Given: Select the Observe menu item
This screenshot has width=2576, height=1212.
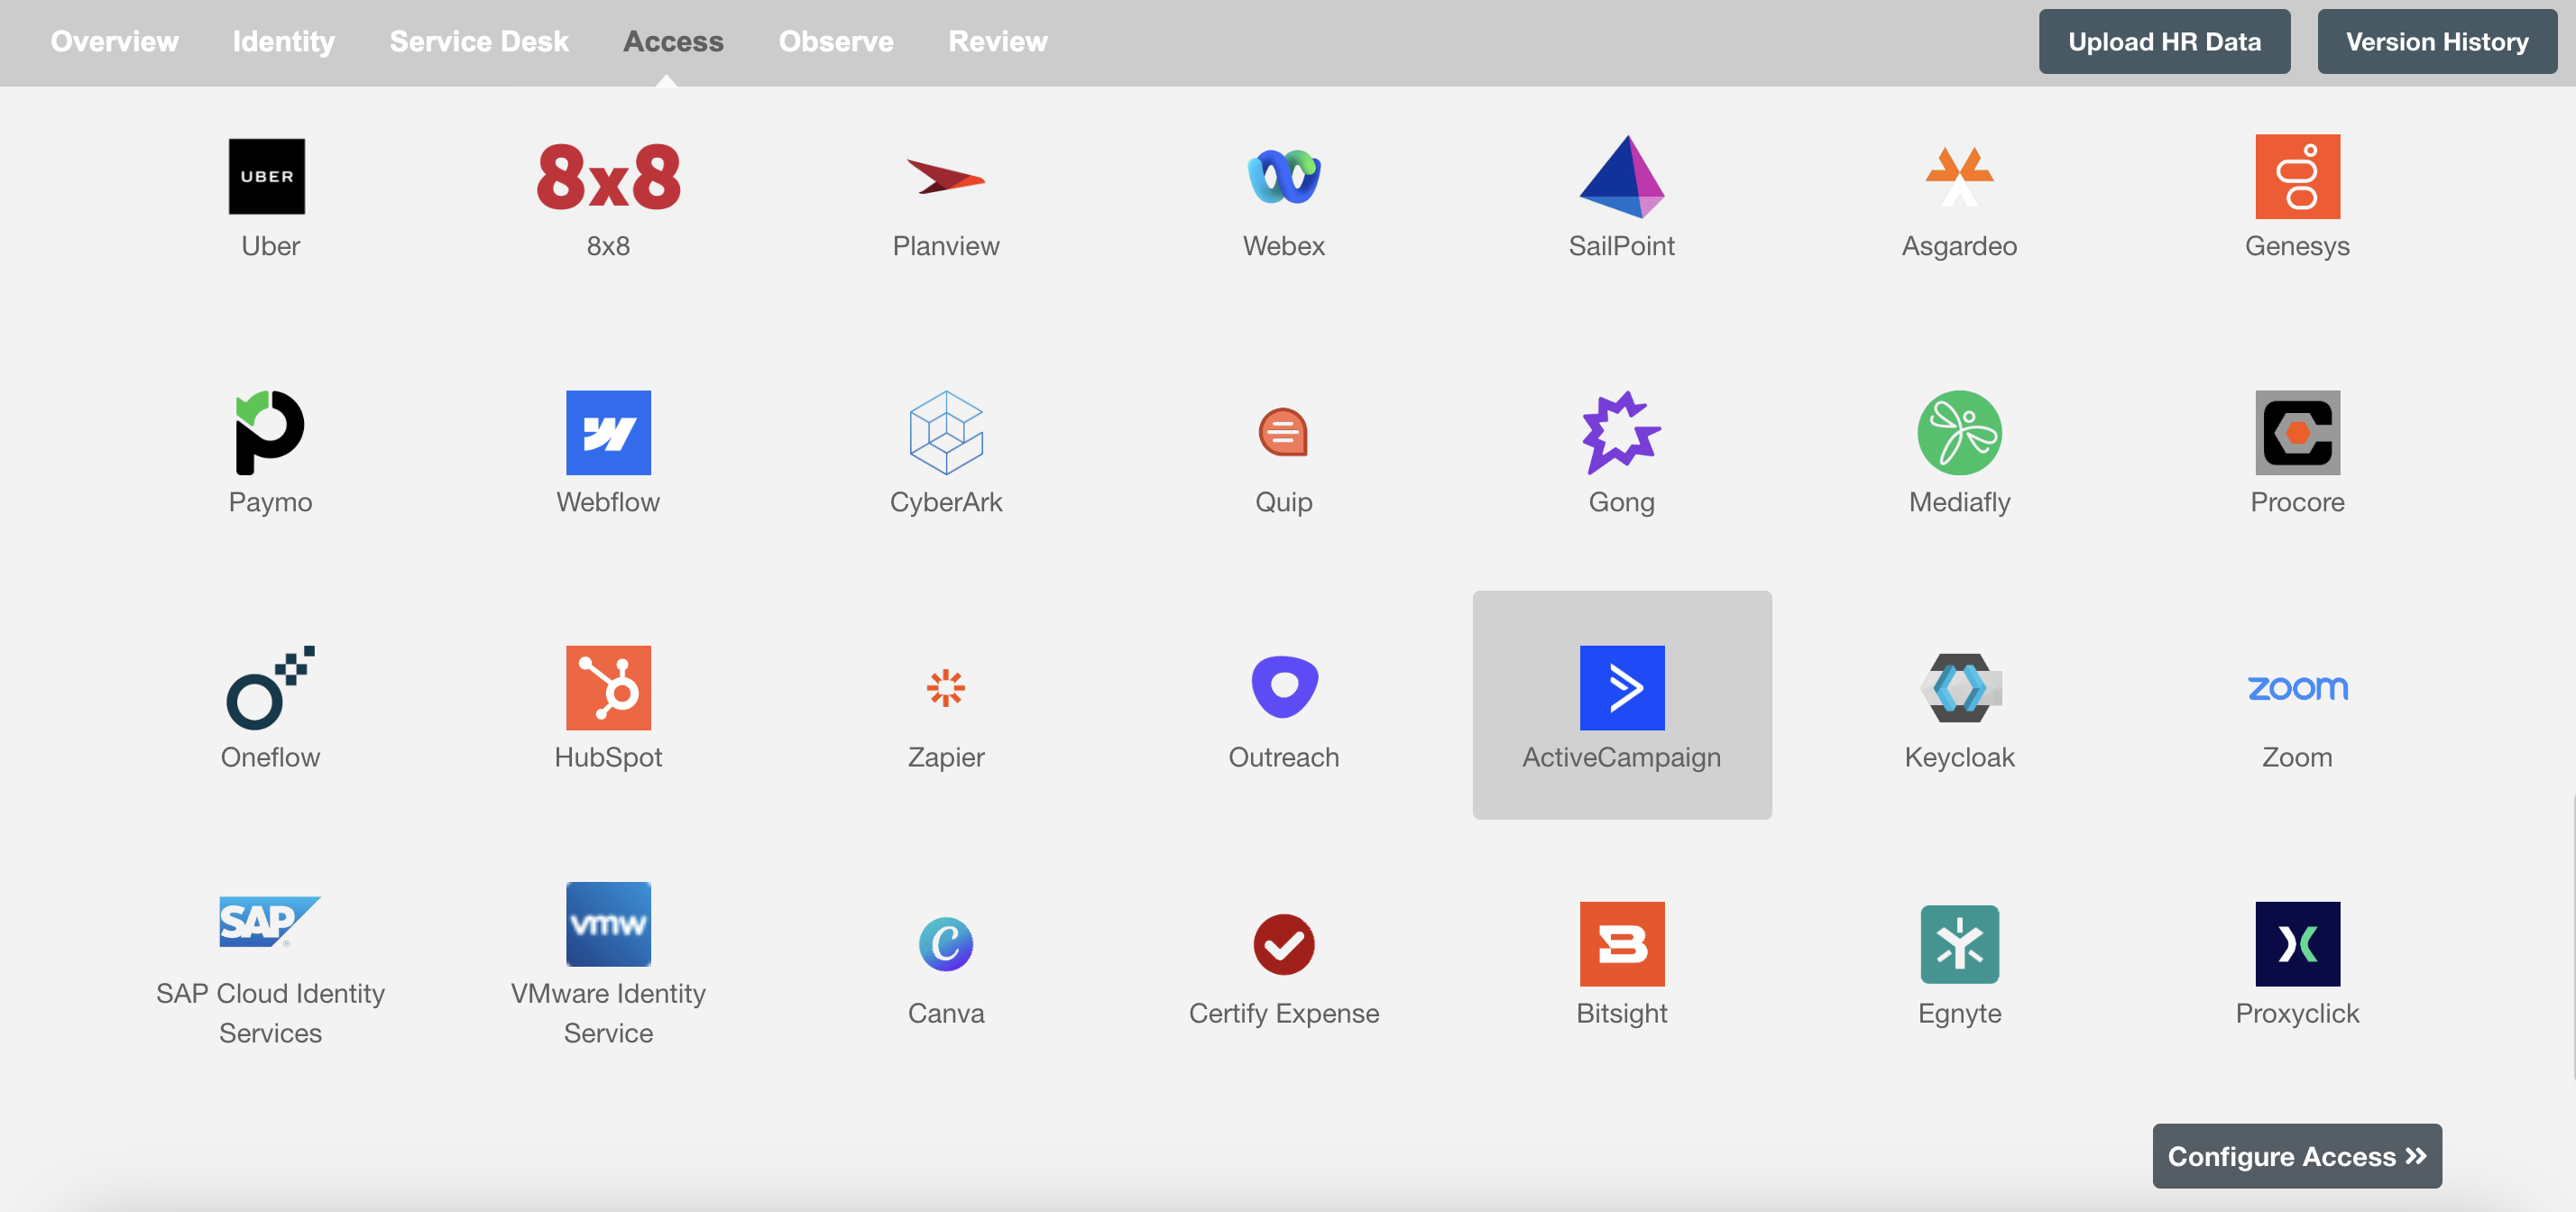Looking at the screenshot, I should pos(838,40).
